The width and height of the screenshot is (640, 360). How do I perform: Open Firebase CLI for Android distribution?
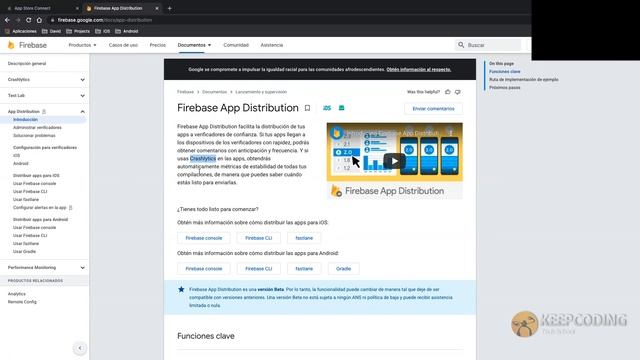[x=258, y=269]
